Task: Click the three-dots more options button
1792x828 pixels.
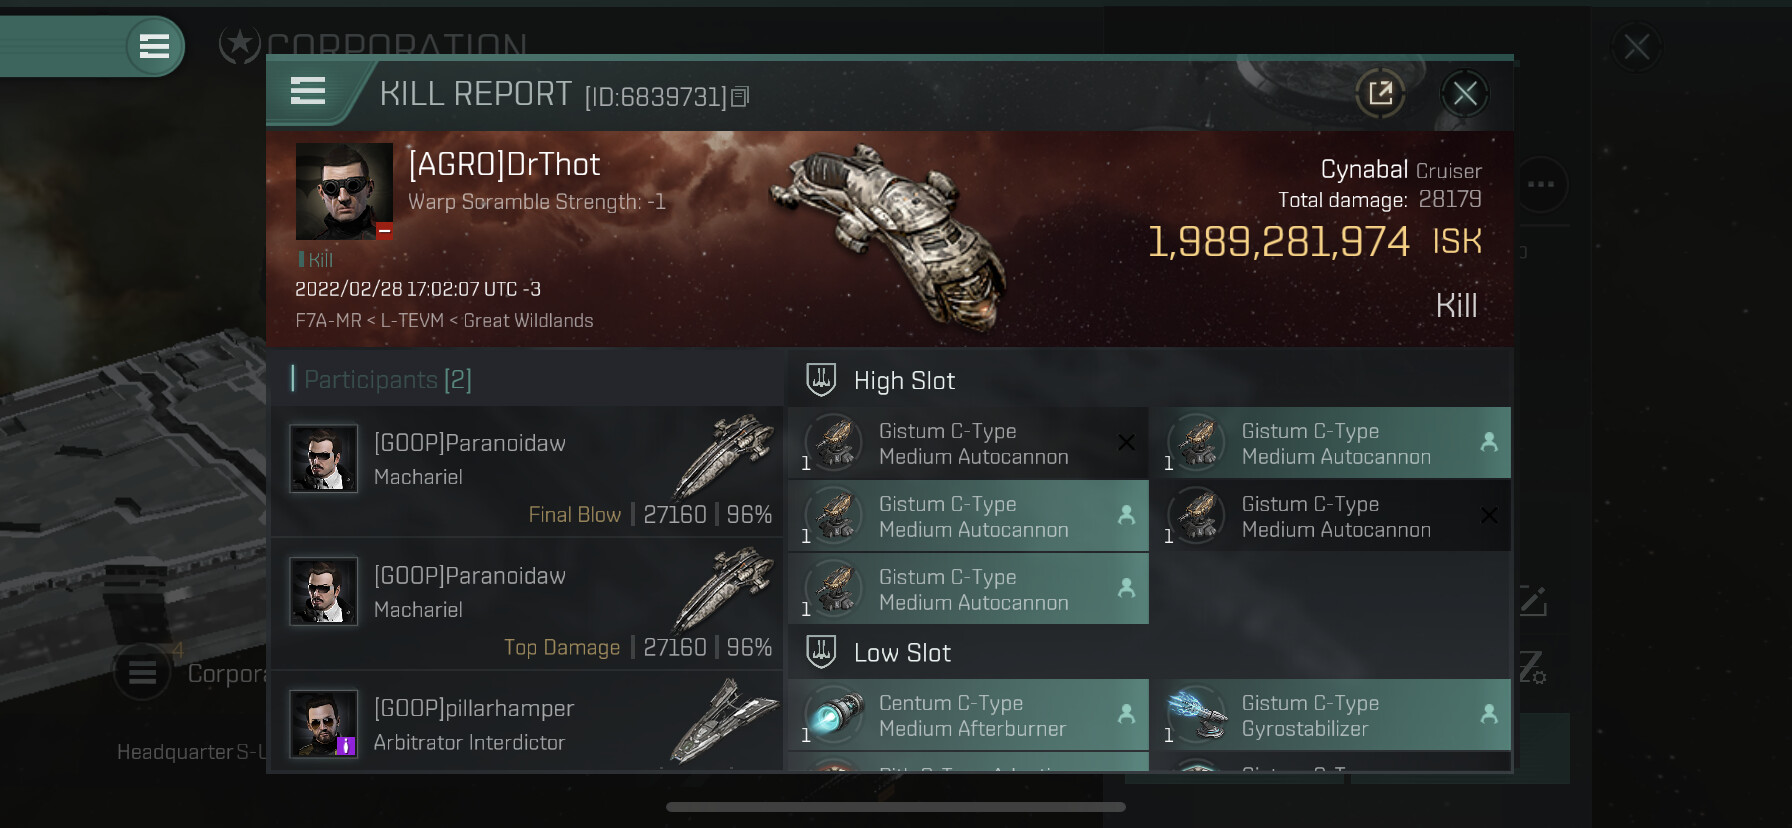Action: click(x=1541, y=184)
